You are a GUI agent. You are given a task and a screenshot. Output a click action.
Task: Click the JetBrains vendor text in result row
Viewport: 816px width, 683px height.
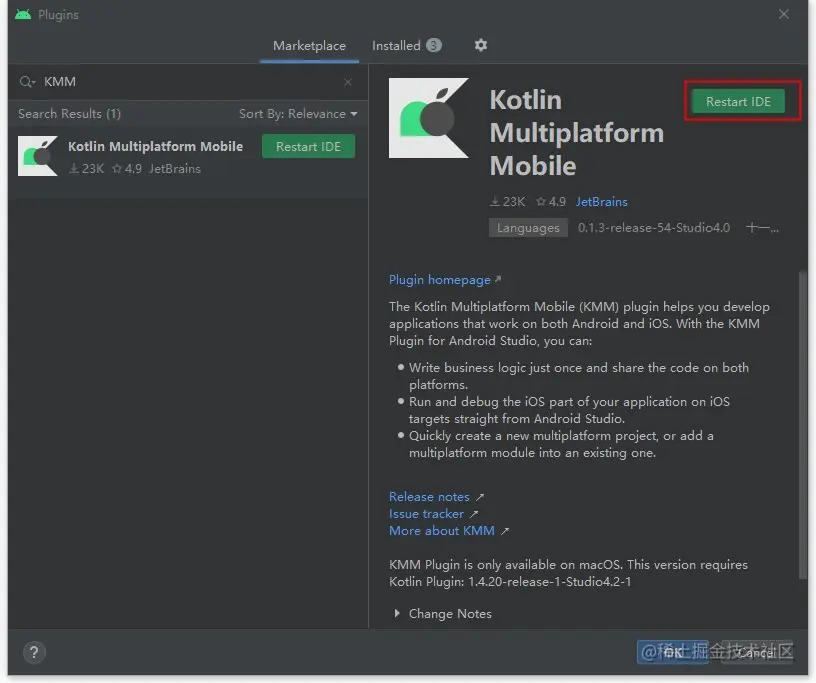(175, 169)
